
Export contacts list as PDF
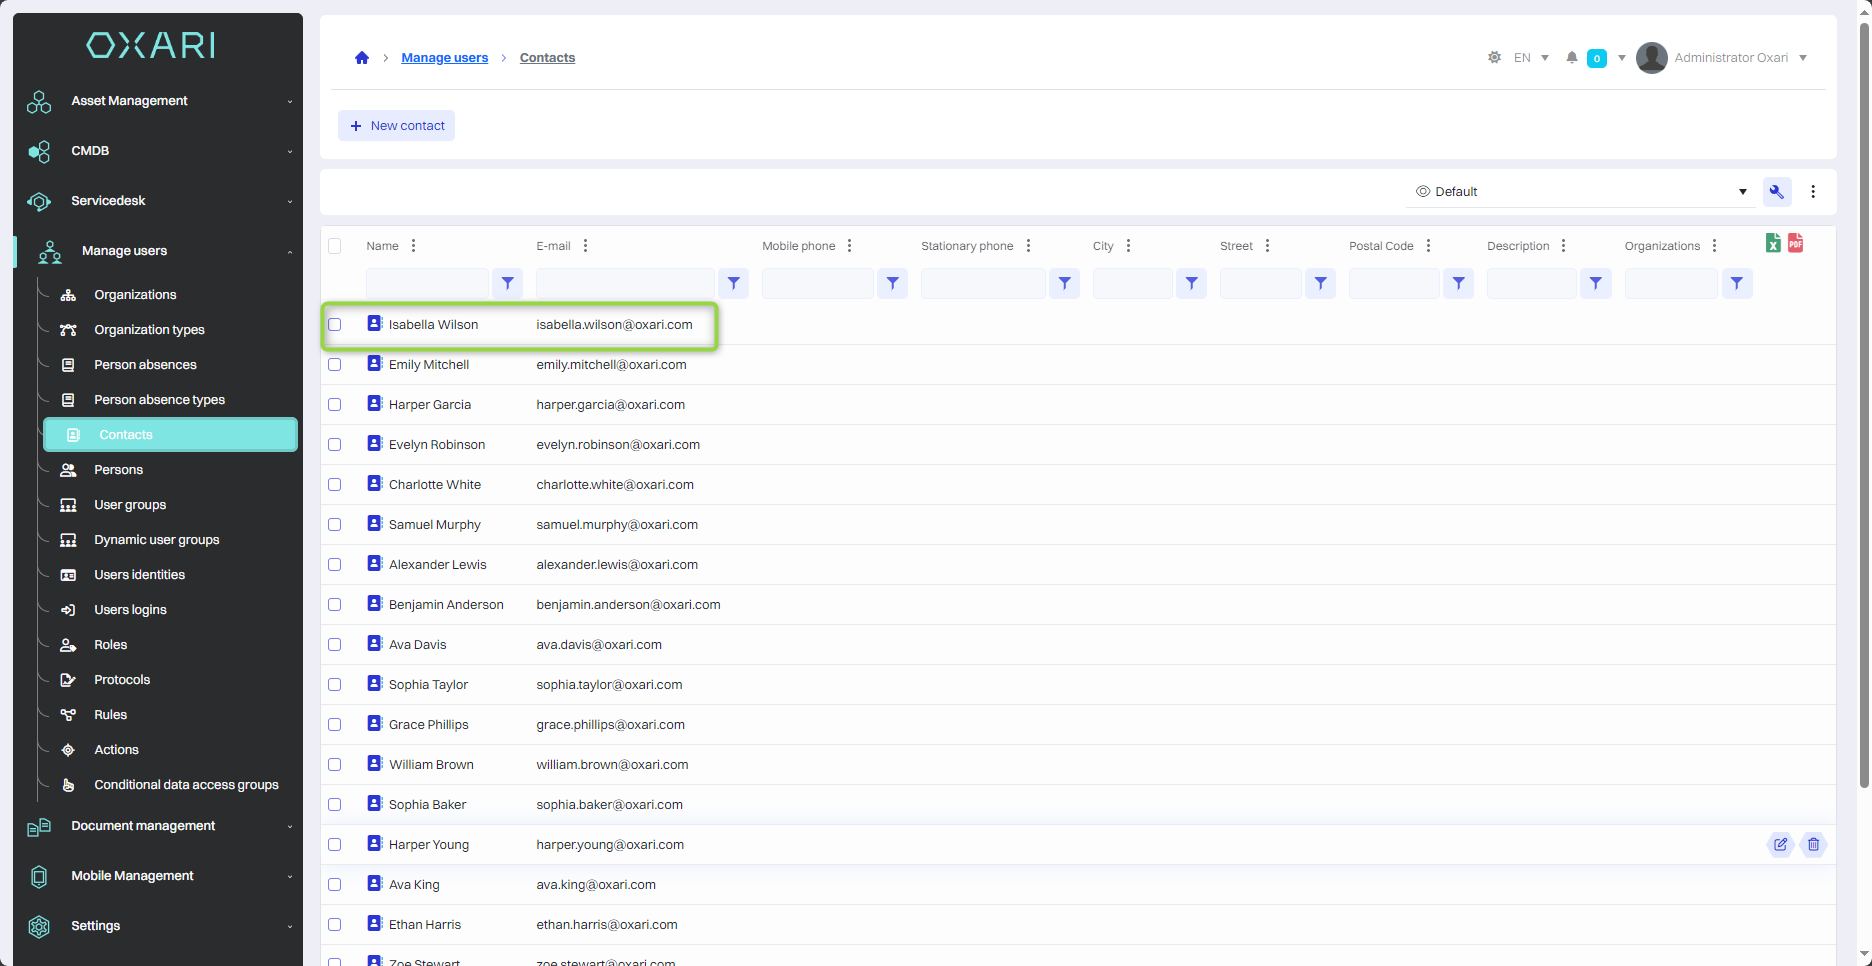tap(1795, 243)
